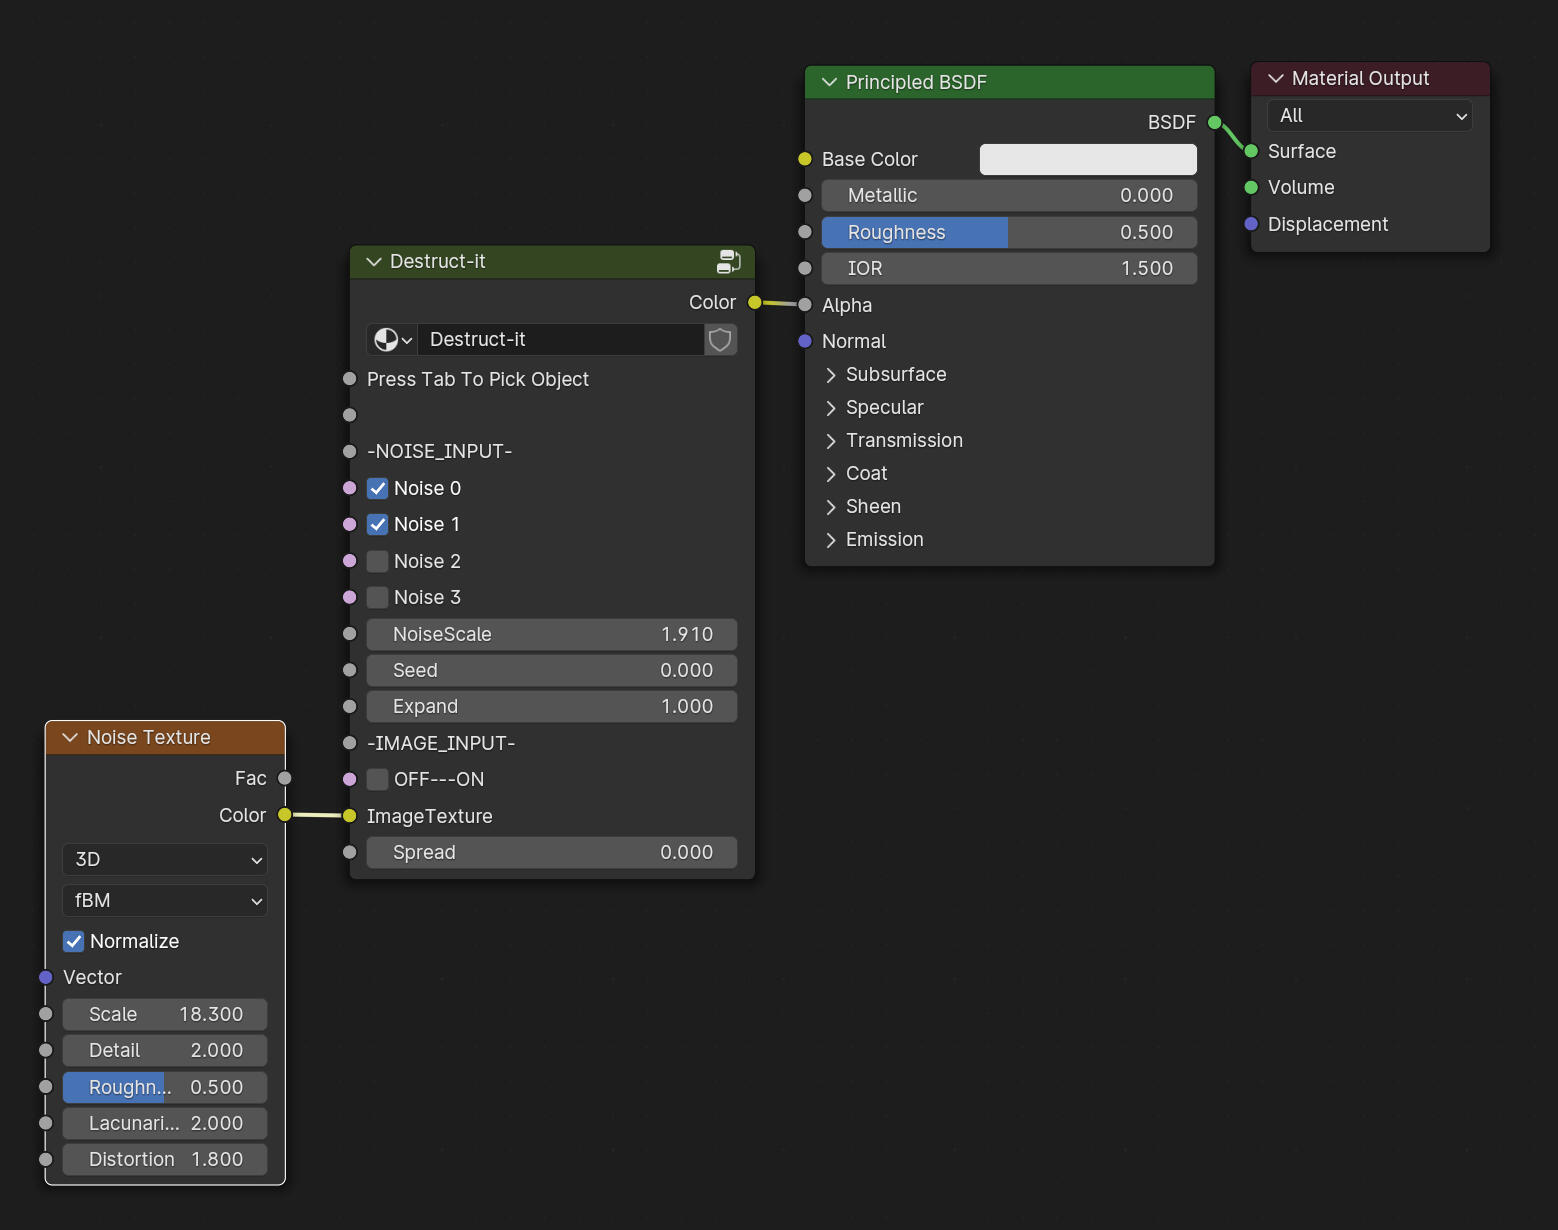Image resolution: width=1558 pixels, height=1230 pixels.
Task: Collapse the Principled BSDF node
Action: click(829, 82)
